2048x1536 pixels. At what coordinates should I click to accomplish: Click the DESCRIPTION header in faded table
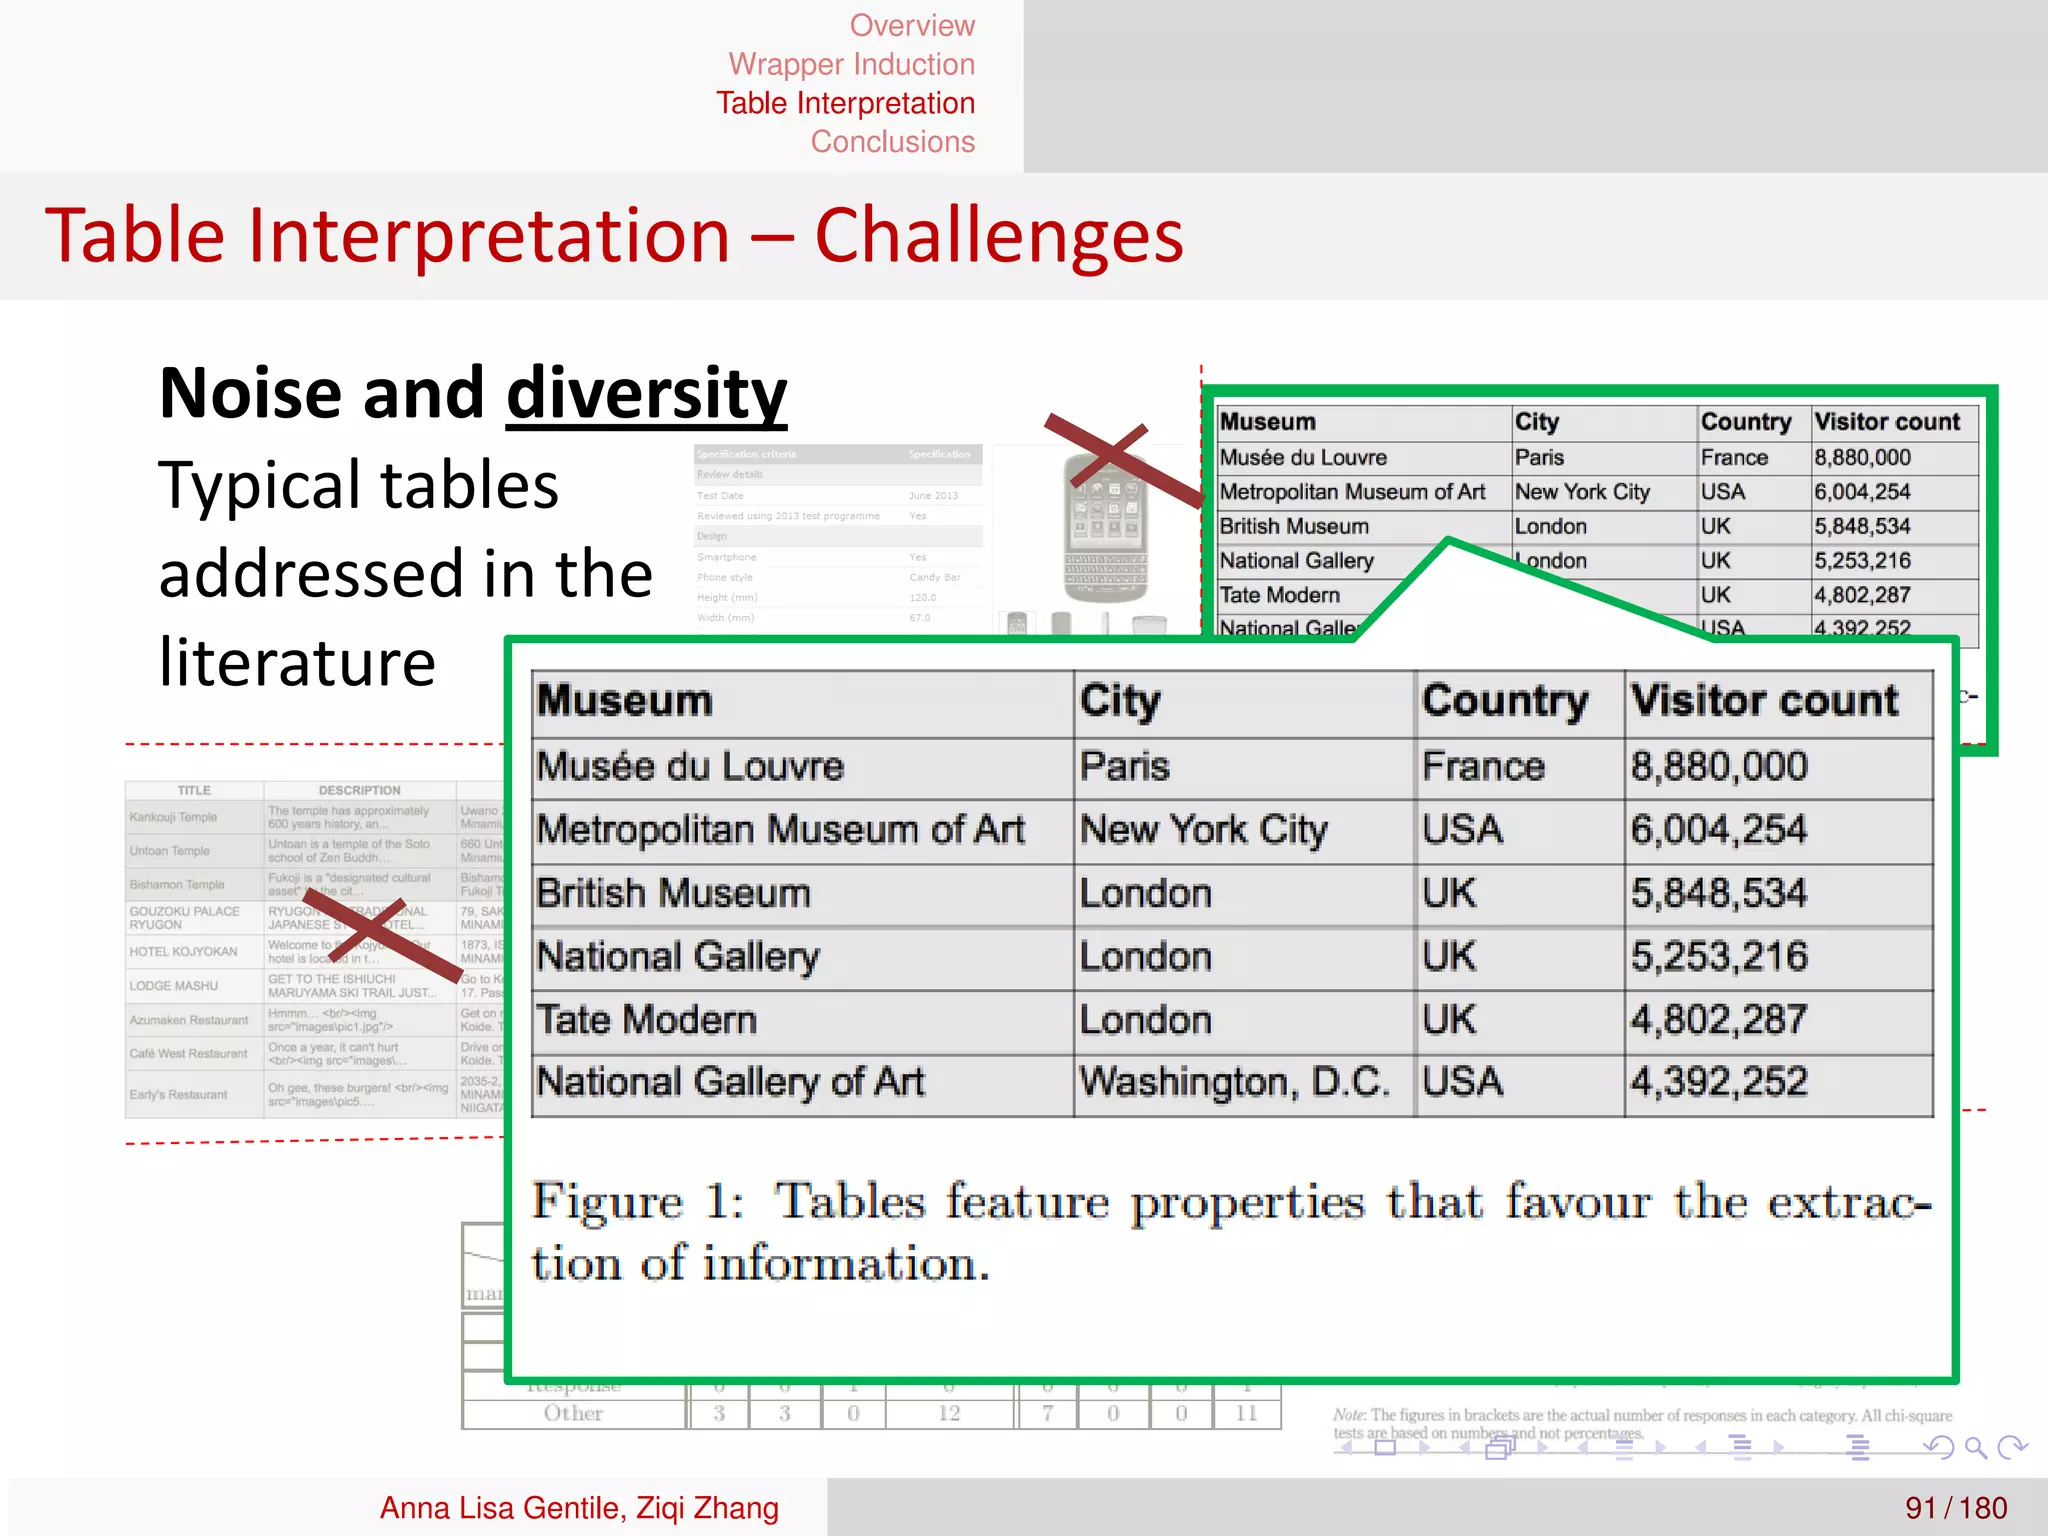coord(359,790)
